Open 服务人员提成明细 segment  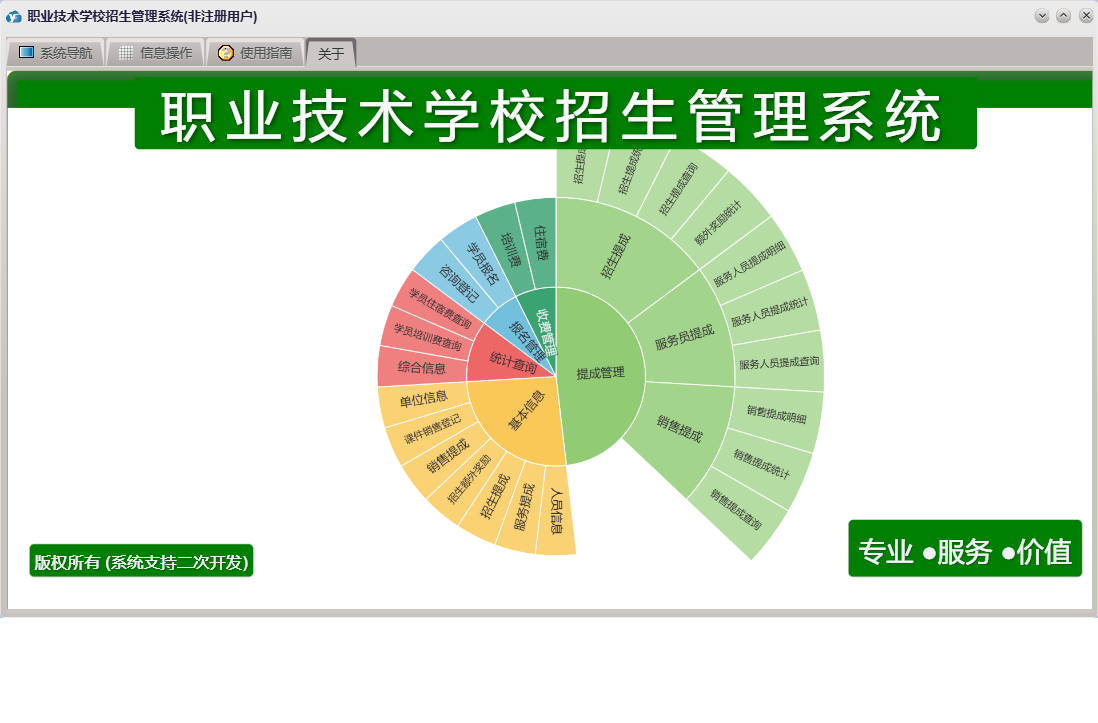[x=749, y=264]
